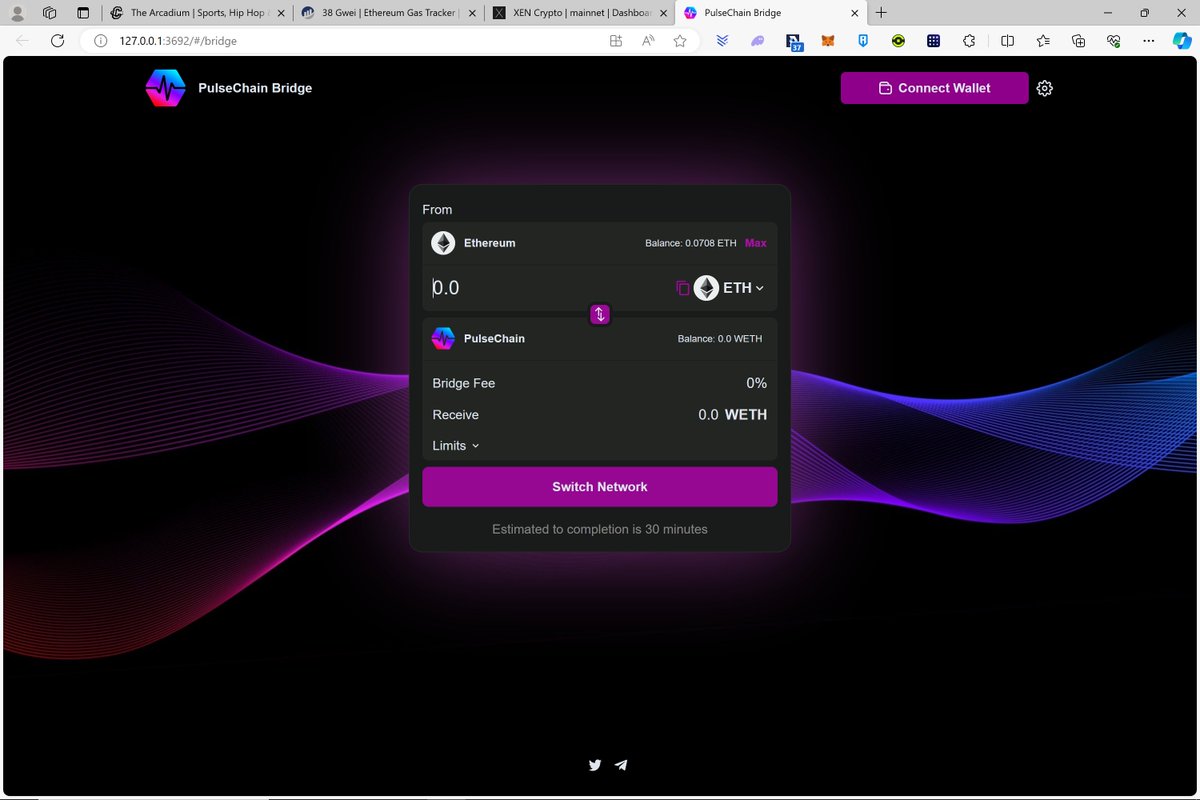
Task: Open the dark-blue grid extension
Action: 934,41
